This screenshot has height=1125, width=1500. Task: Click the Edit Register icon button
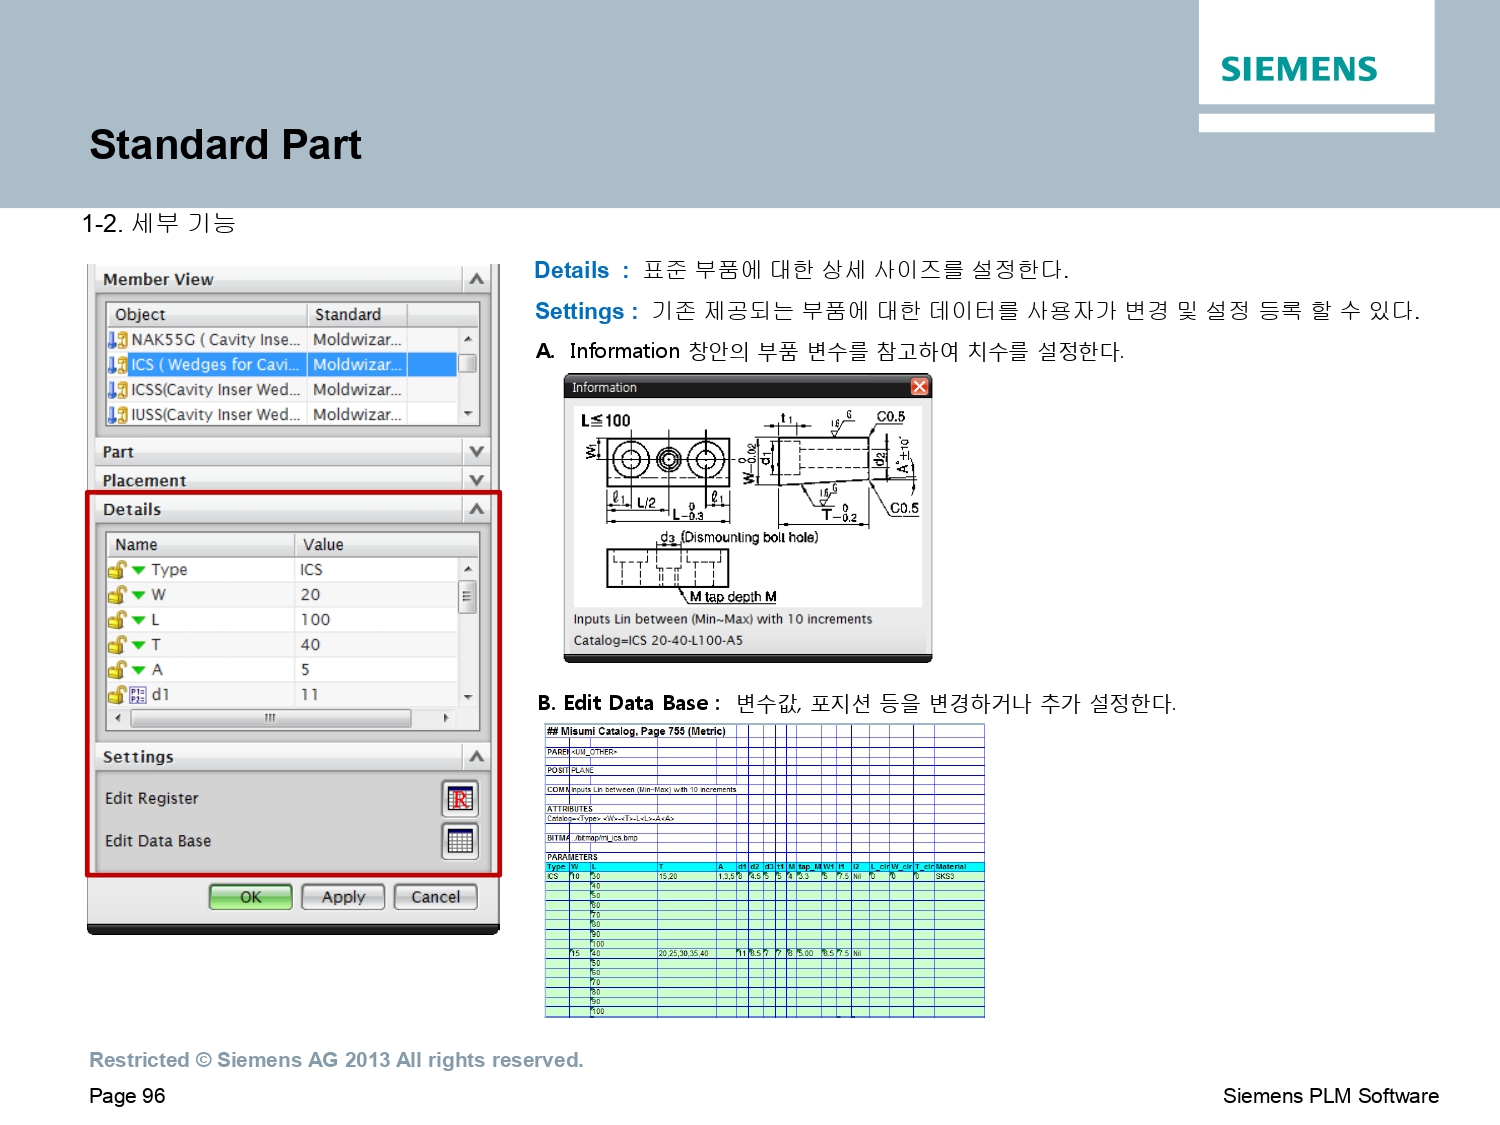(x=460, y=799)
